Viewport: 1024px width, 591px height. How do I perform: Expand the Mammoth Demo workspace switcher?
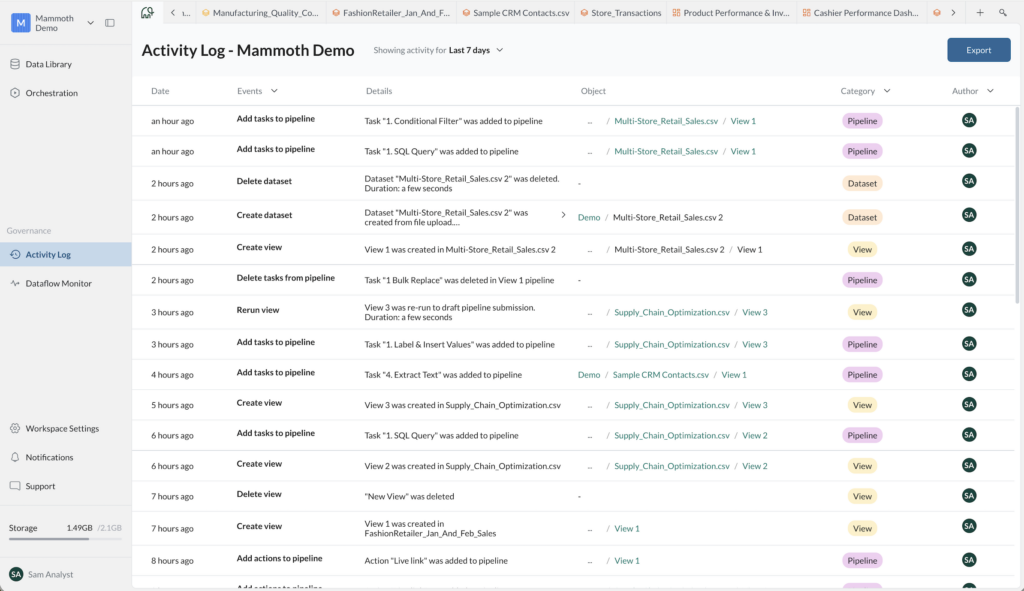[x=91, y=23]
